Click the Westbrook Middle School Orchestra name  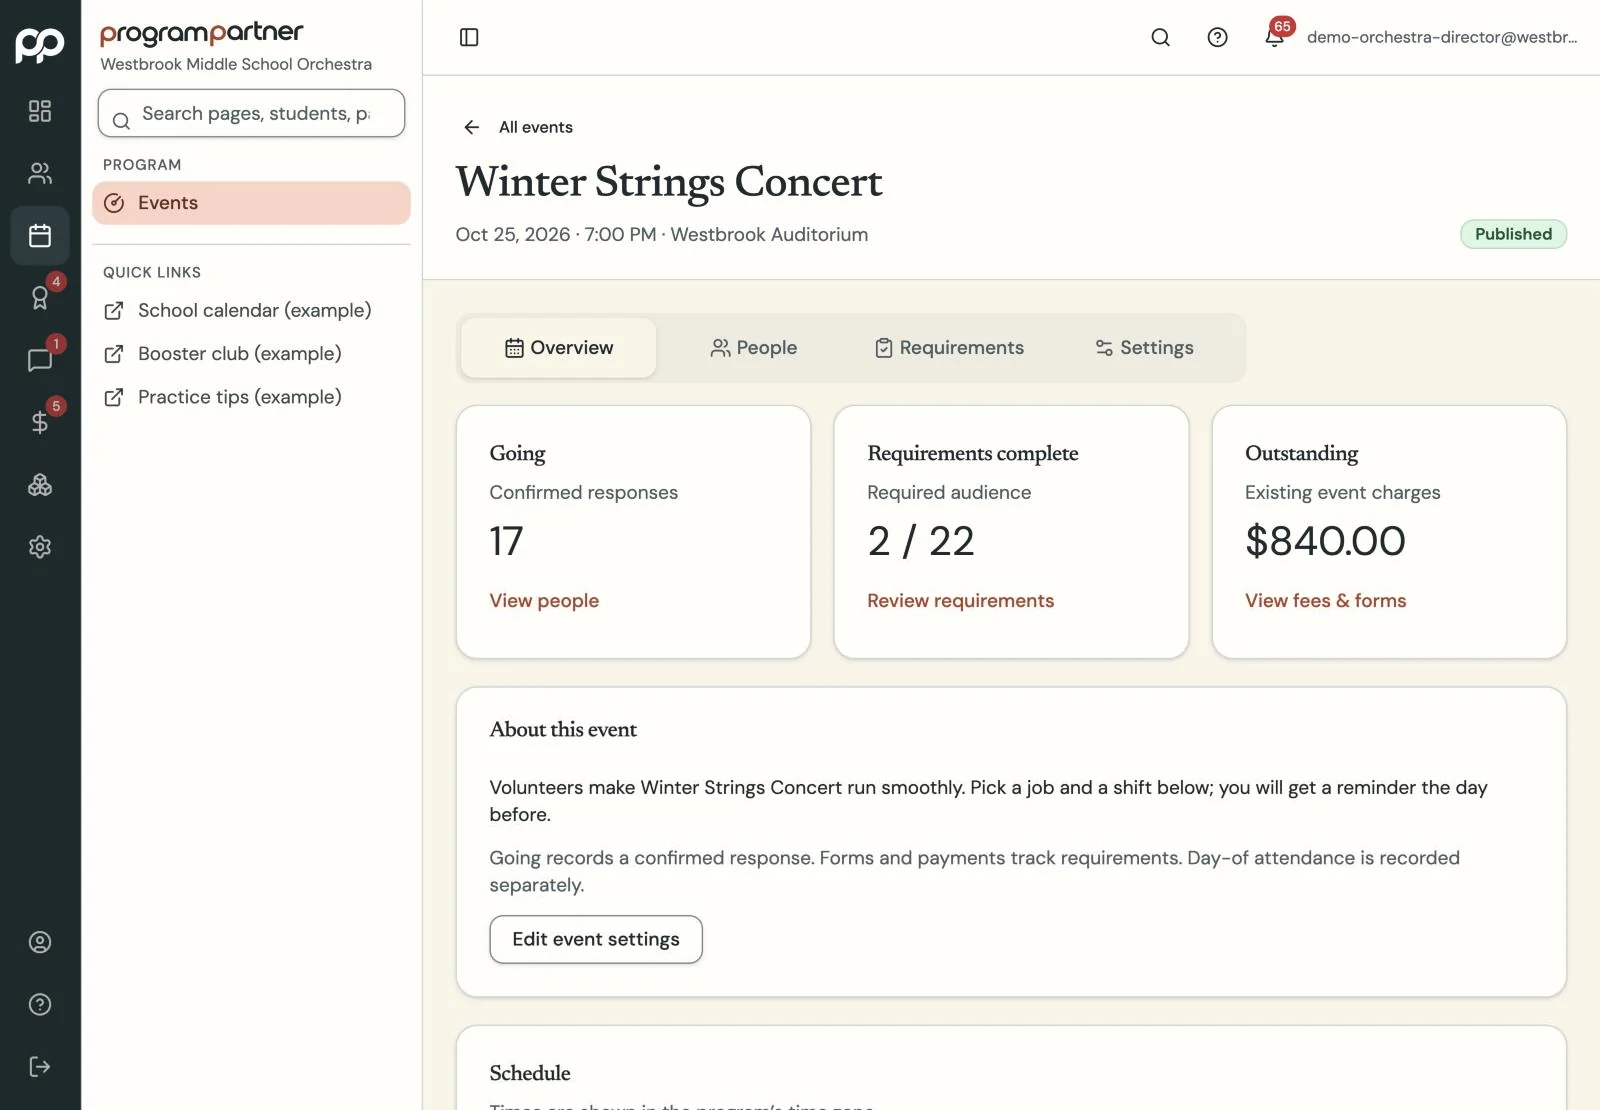(236, 64)
